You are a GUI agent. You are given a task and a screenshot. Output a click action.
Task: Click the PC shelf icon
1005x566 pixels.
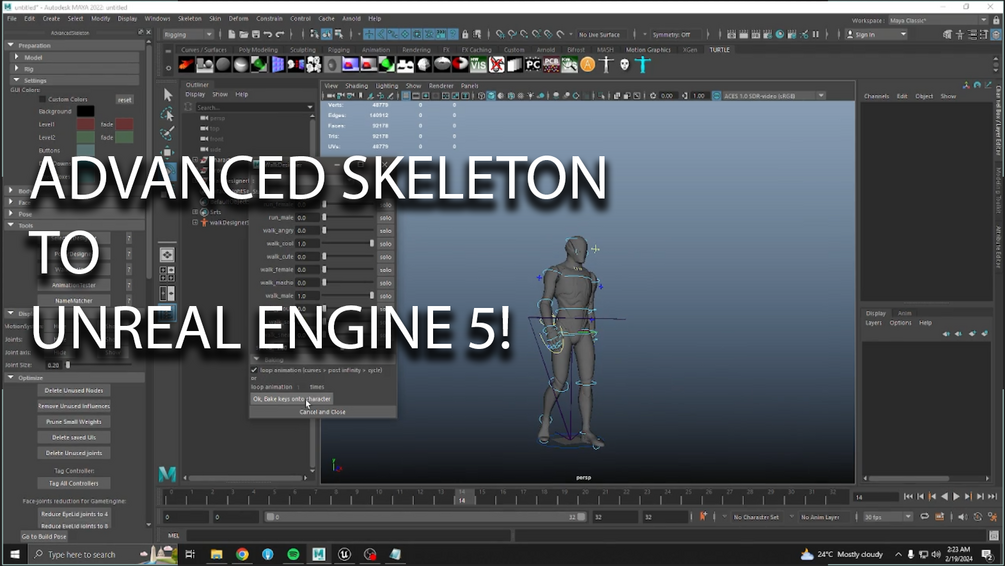[533, 64]
